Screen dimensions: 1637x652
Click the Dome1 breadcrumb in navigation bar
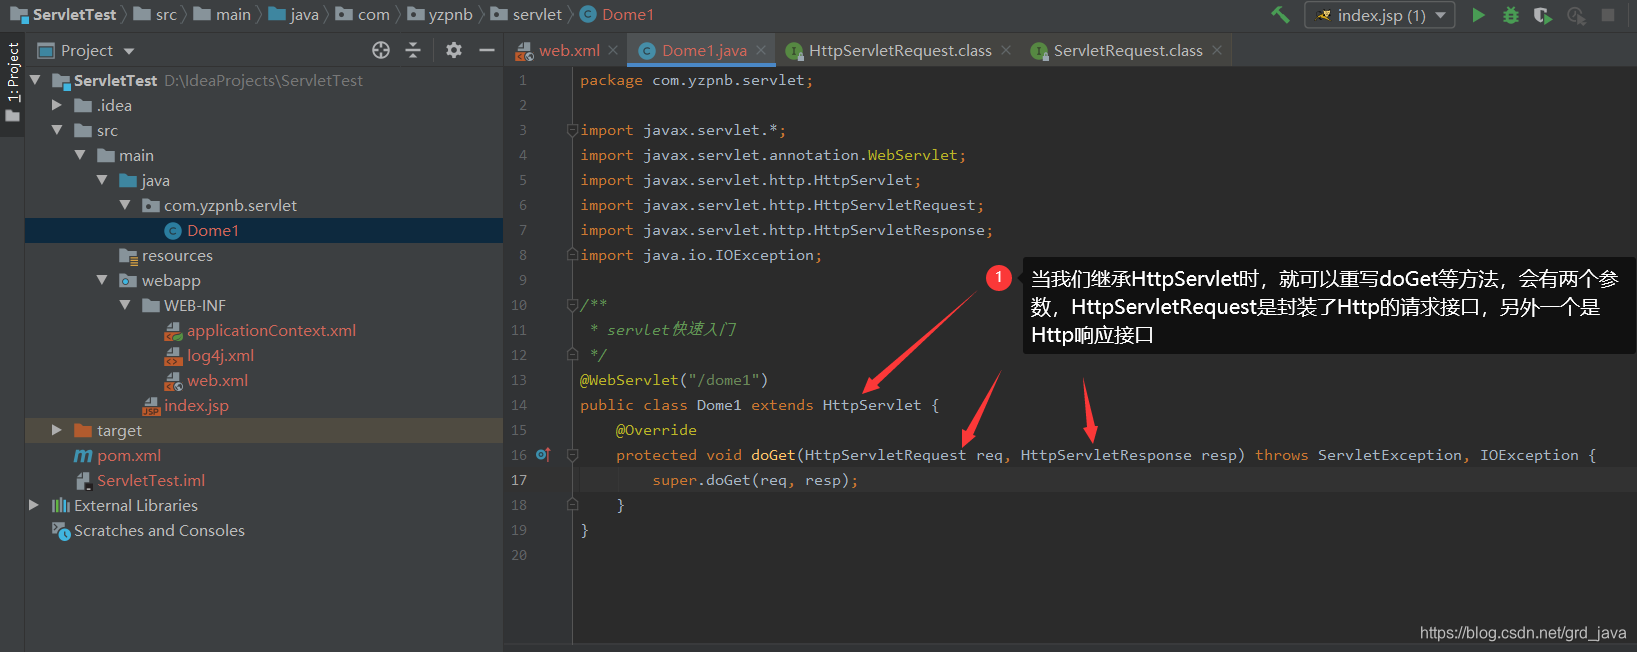coord(617,14)
